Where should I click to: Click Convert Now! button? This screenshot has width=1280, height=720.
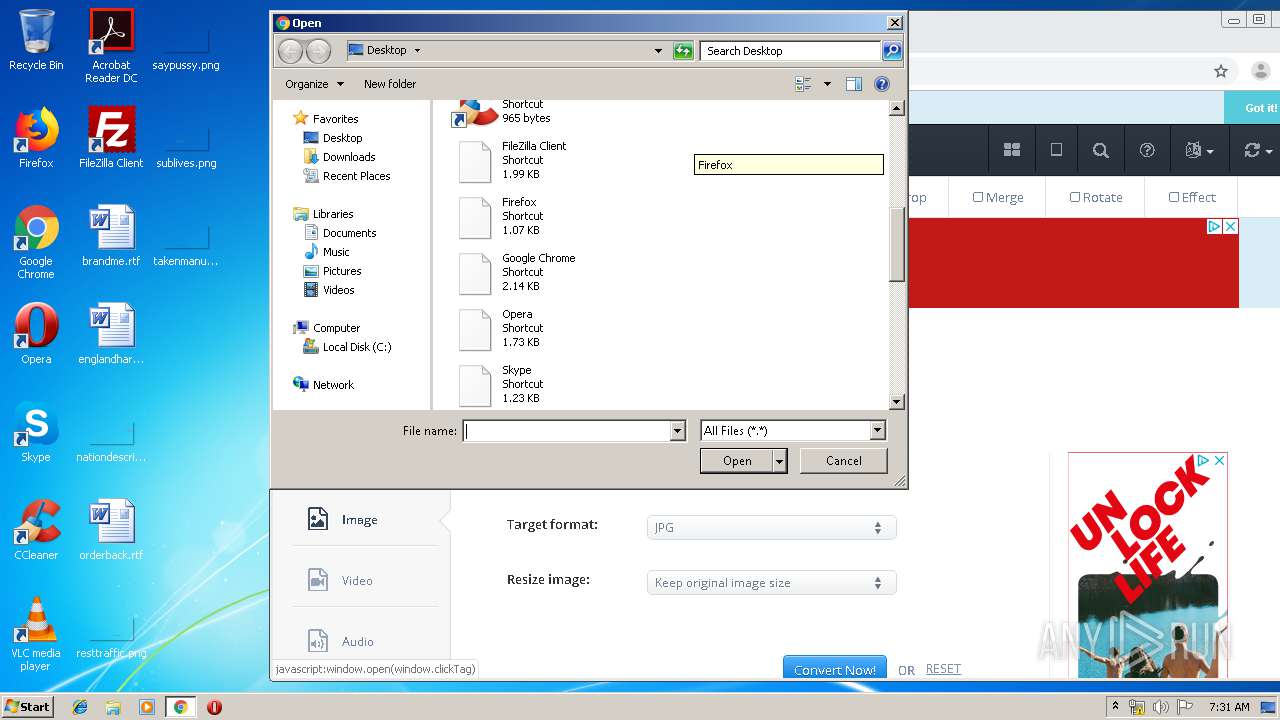pyautogui.click(x=834, y=669)
